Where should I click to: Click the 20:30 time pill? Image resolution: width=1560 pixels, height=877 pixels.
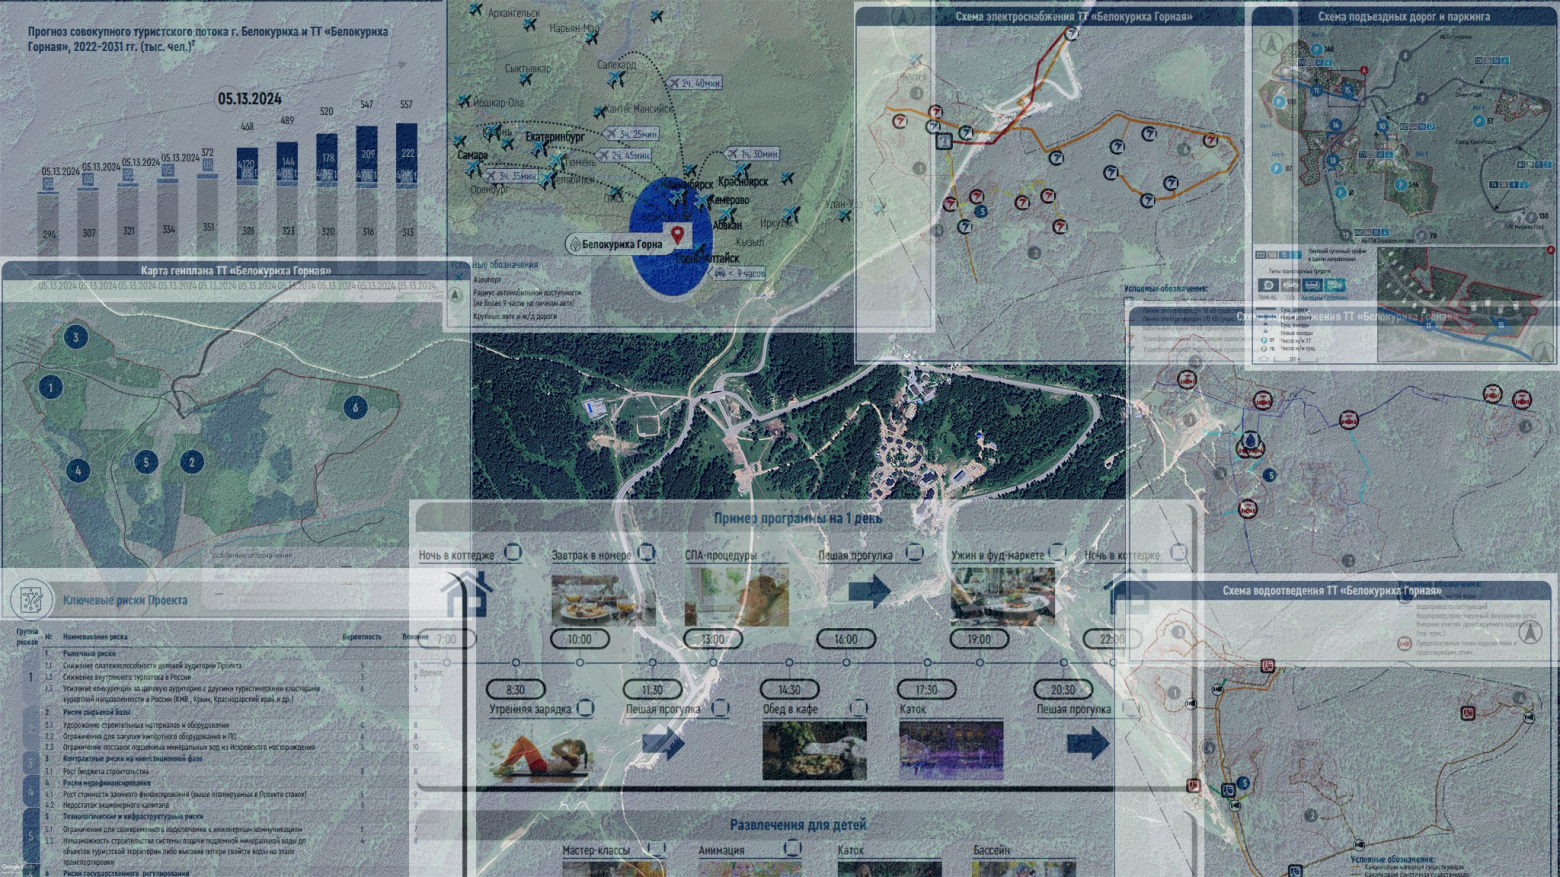(1063, 689)
